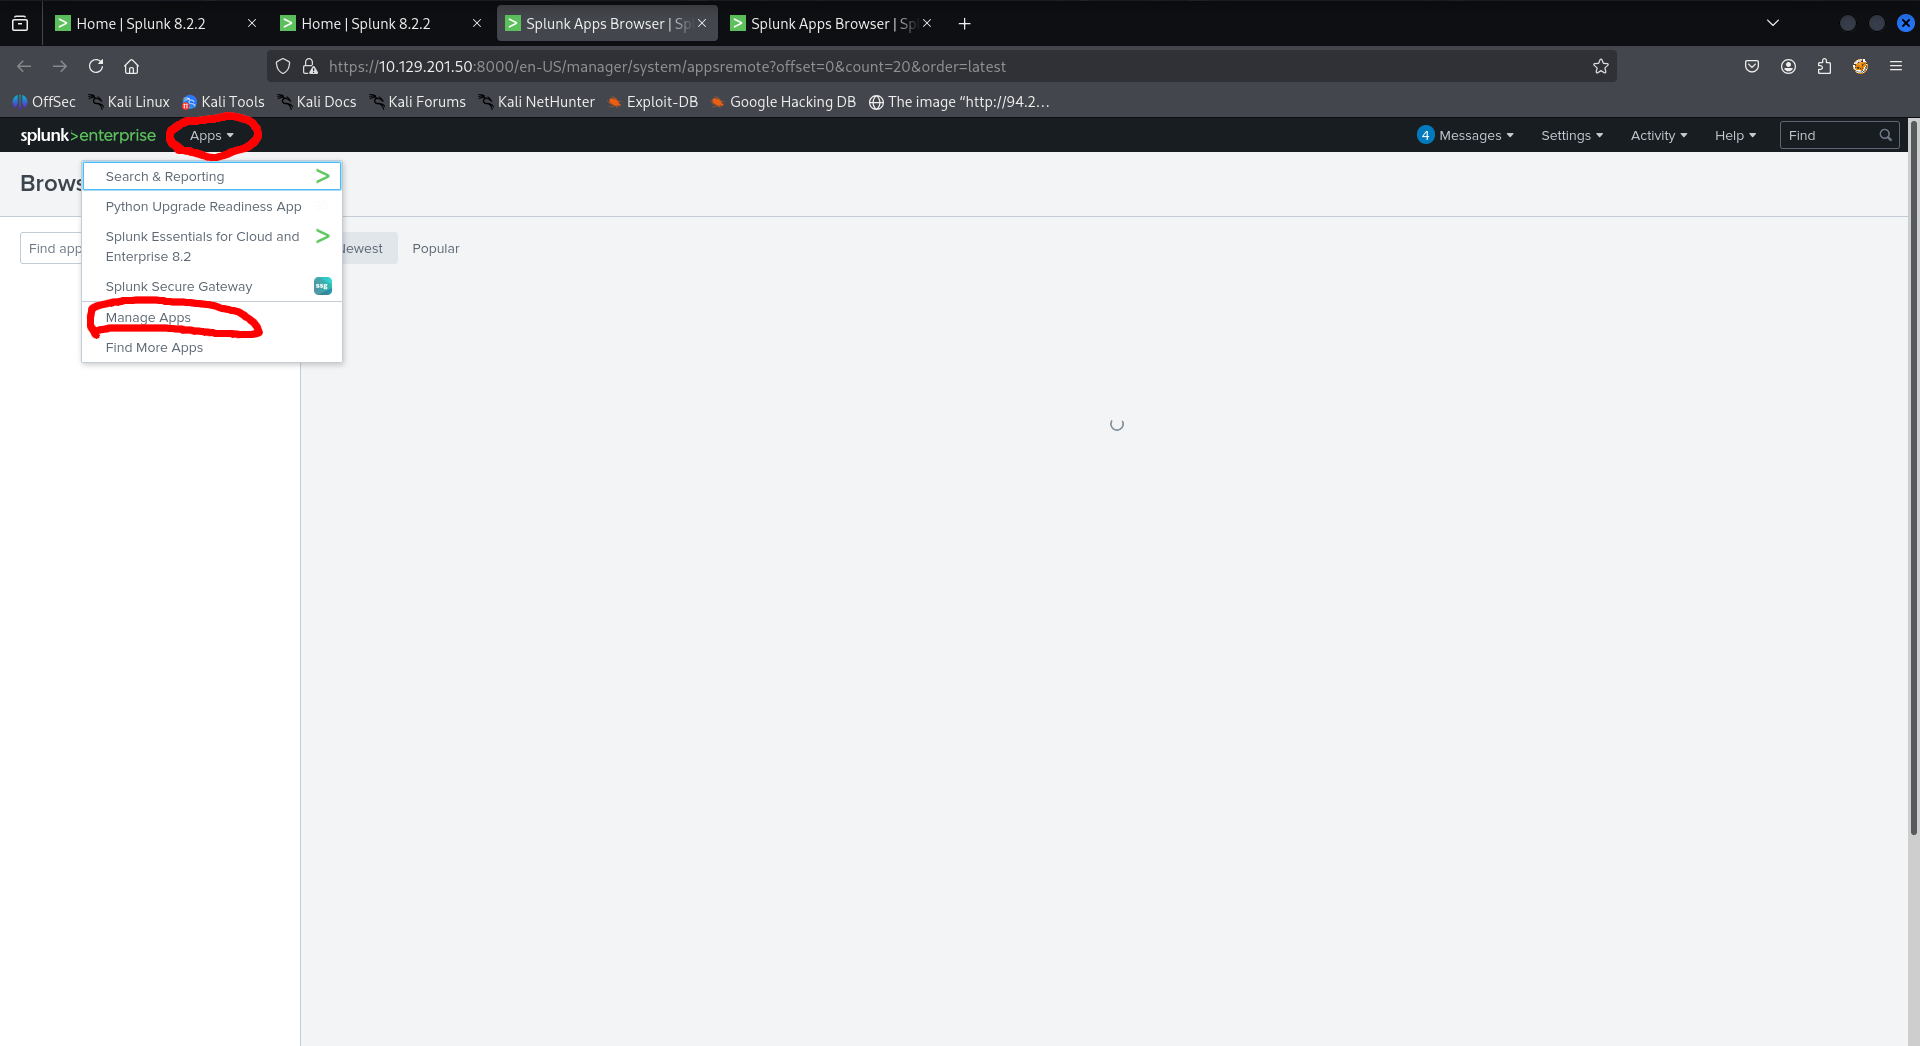The width and height of the screenshot is (1920, 1046).
Task: Open new browser tab with plus icon
Action: pyautogui.click(x=964, y=23)
